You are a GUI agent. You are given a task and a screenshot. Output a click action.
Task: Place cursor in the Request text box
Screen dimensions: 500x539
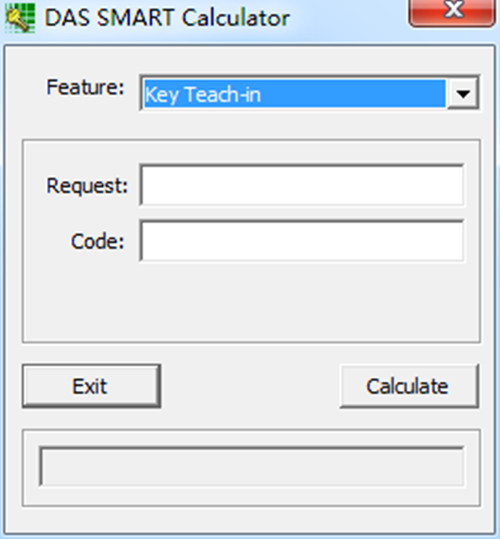pyautogui.click(x=302, y=185)
